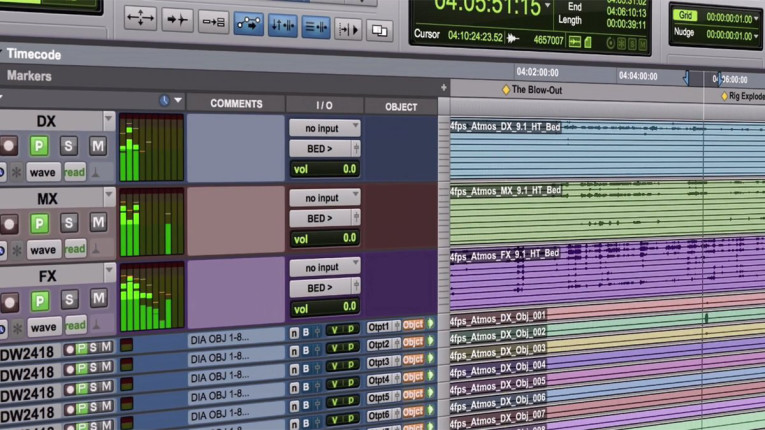Open the DX track input selector dropdown
Screen dimensions: 765x430
pos(324,128)
